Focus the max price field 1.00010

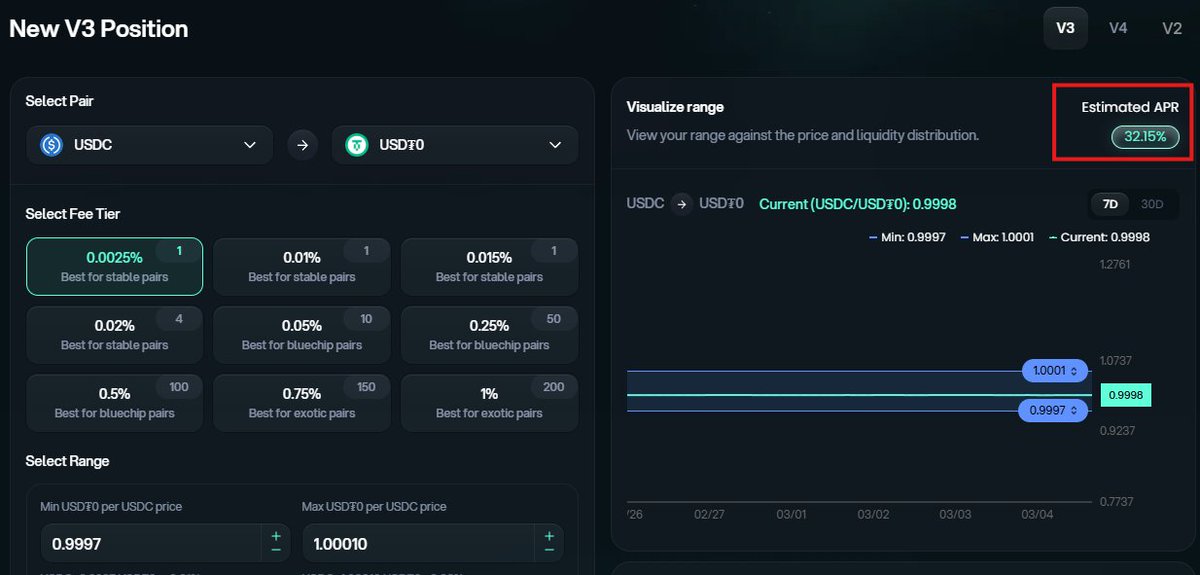[x=418, y=543]
